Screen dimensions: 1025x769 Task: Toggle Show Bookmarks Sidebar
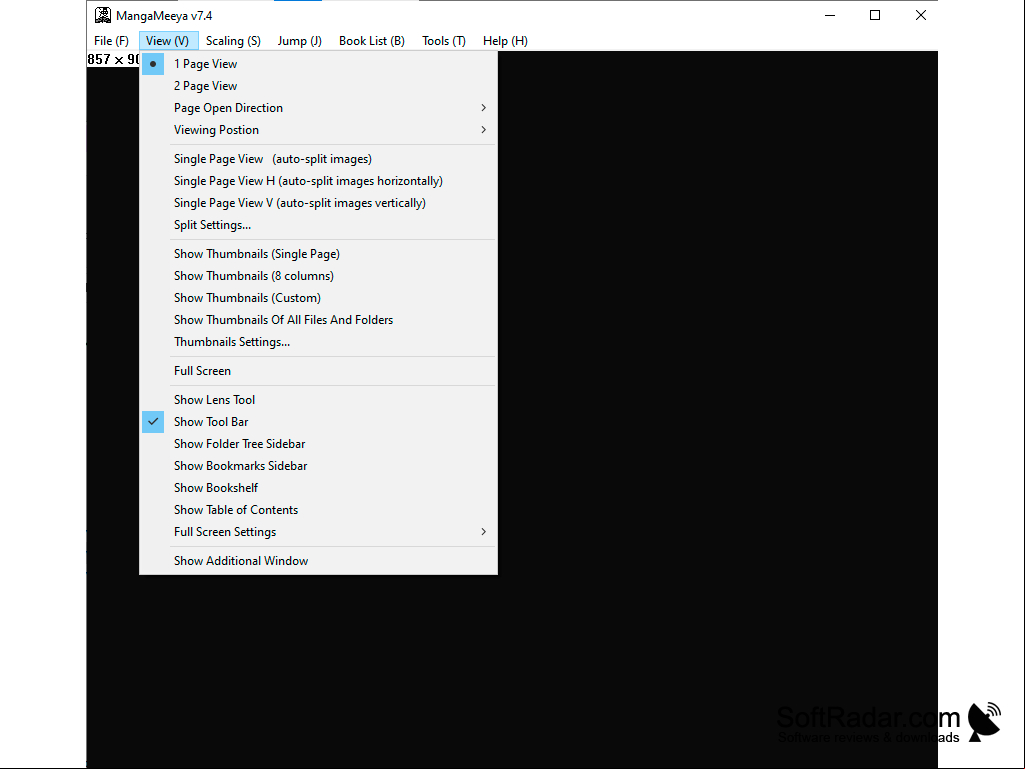318,466
